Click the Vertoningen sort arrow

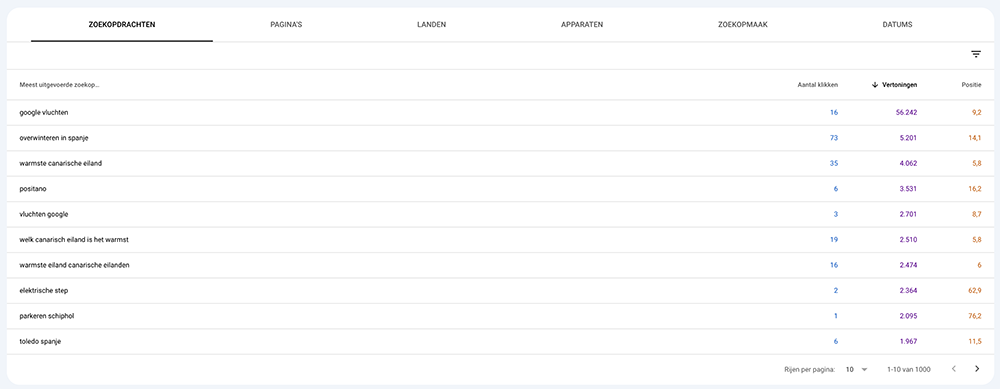(x=875, y=85)
